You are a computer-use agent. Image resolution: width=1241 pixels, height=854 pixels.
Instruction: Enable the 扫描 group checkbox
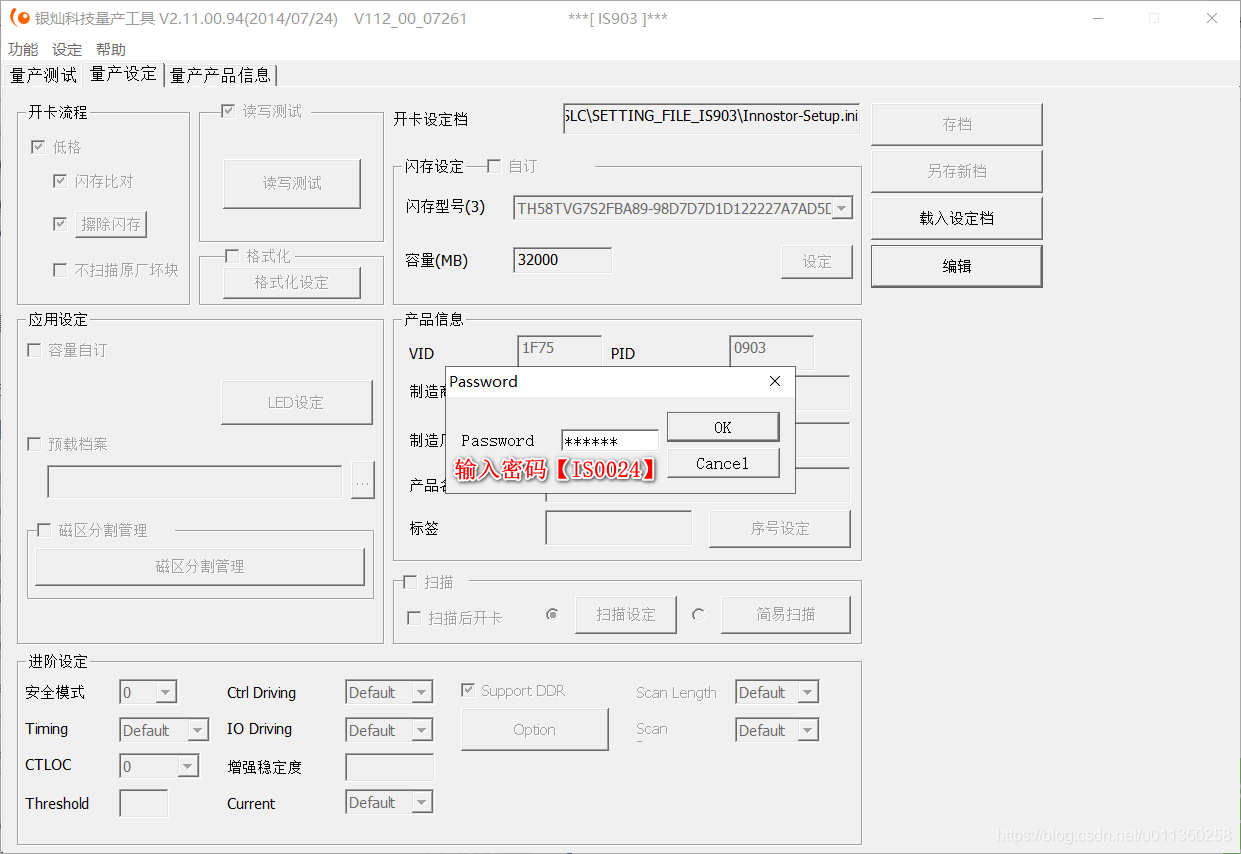pyautogui.click(x=410, y=582)
